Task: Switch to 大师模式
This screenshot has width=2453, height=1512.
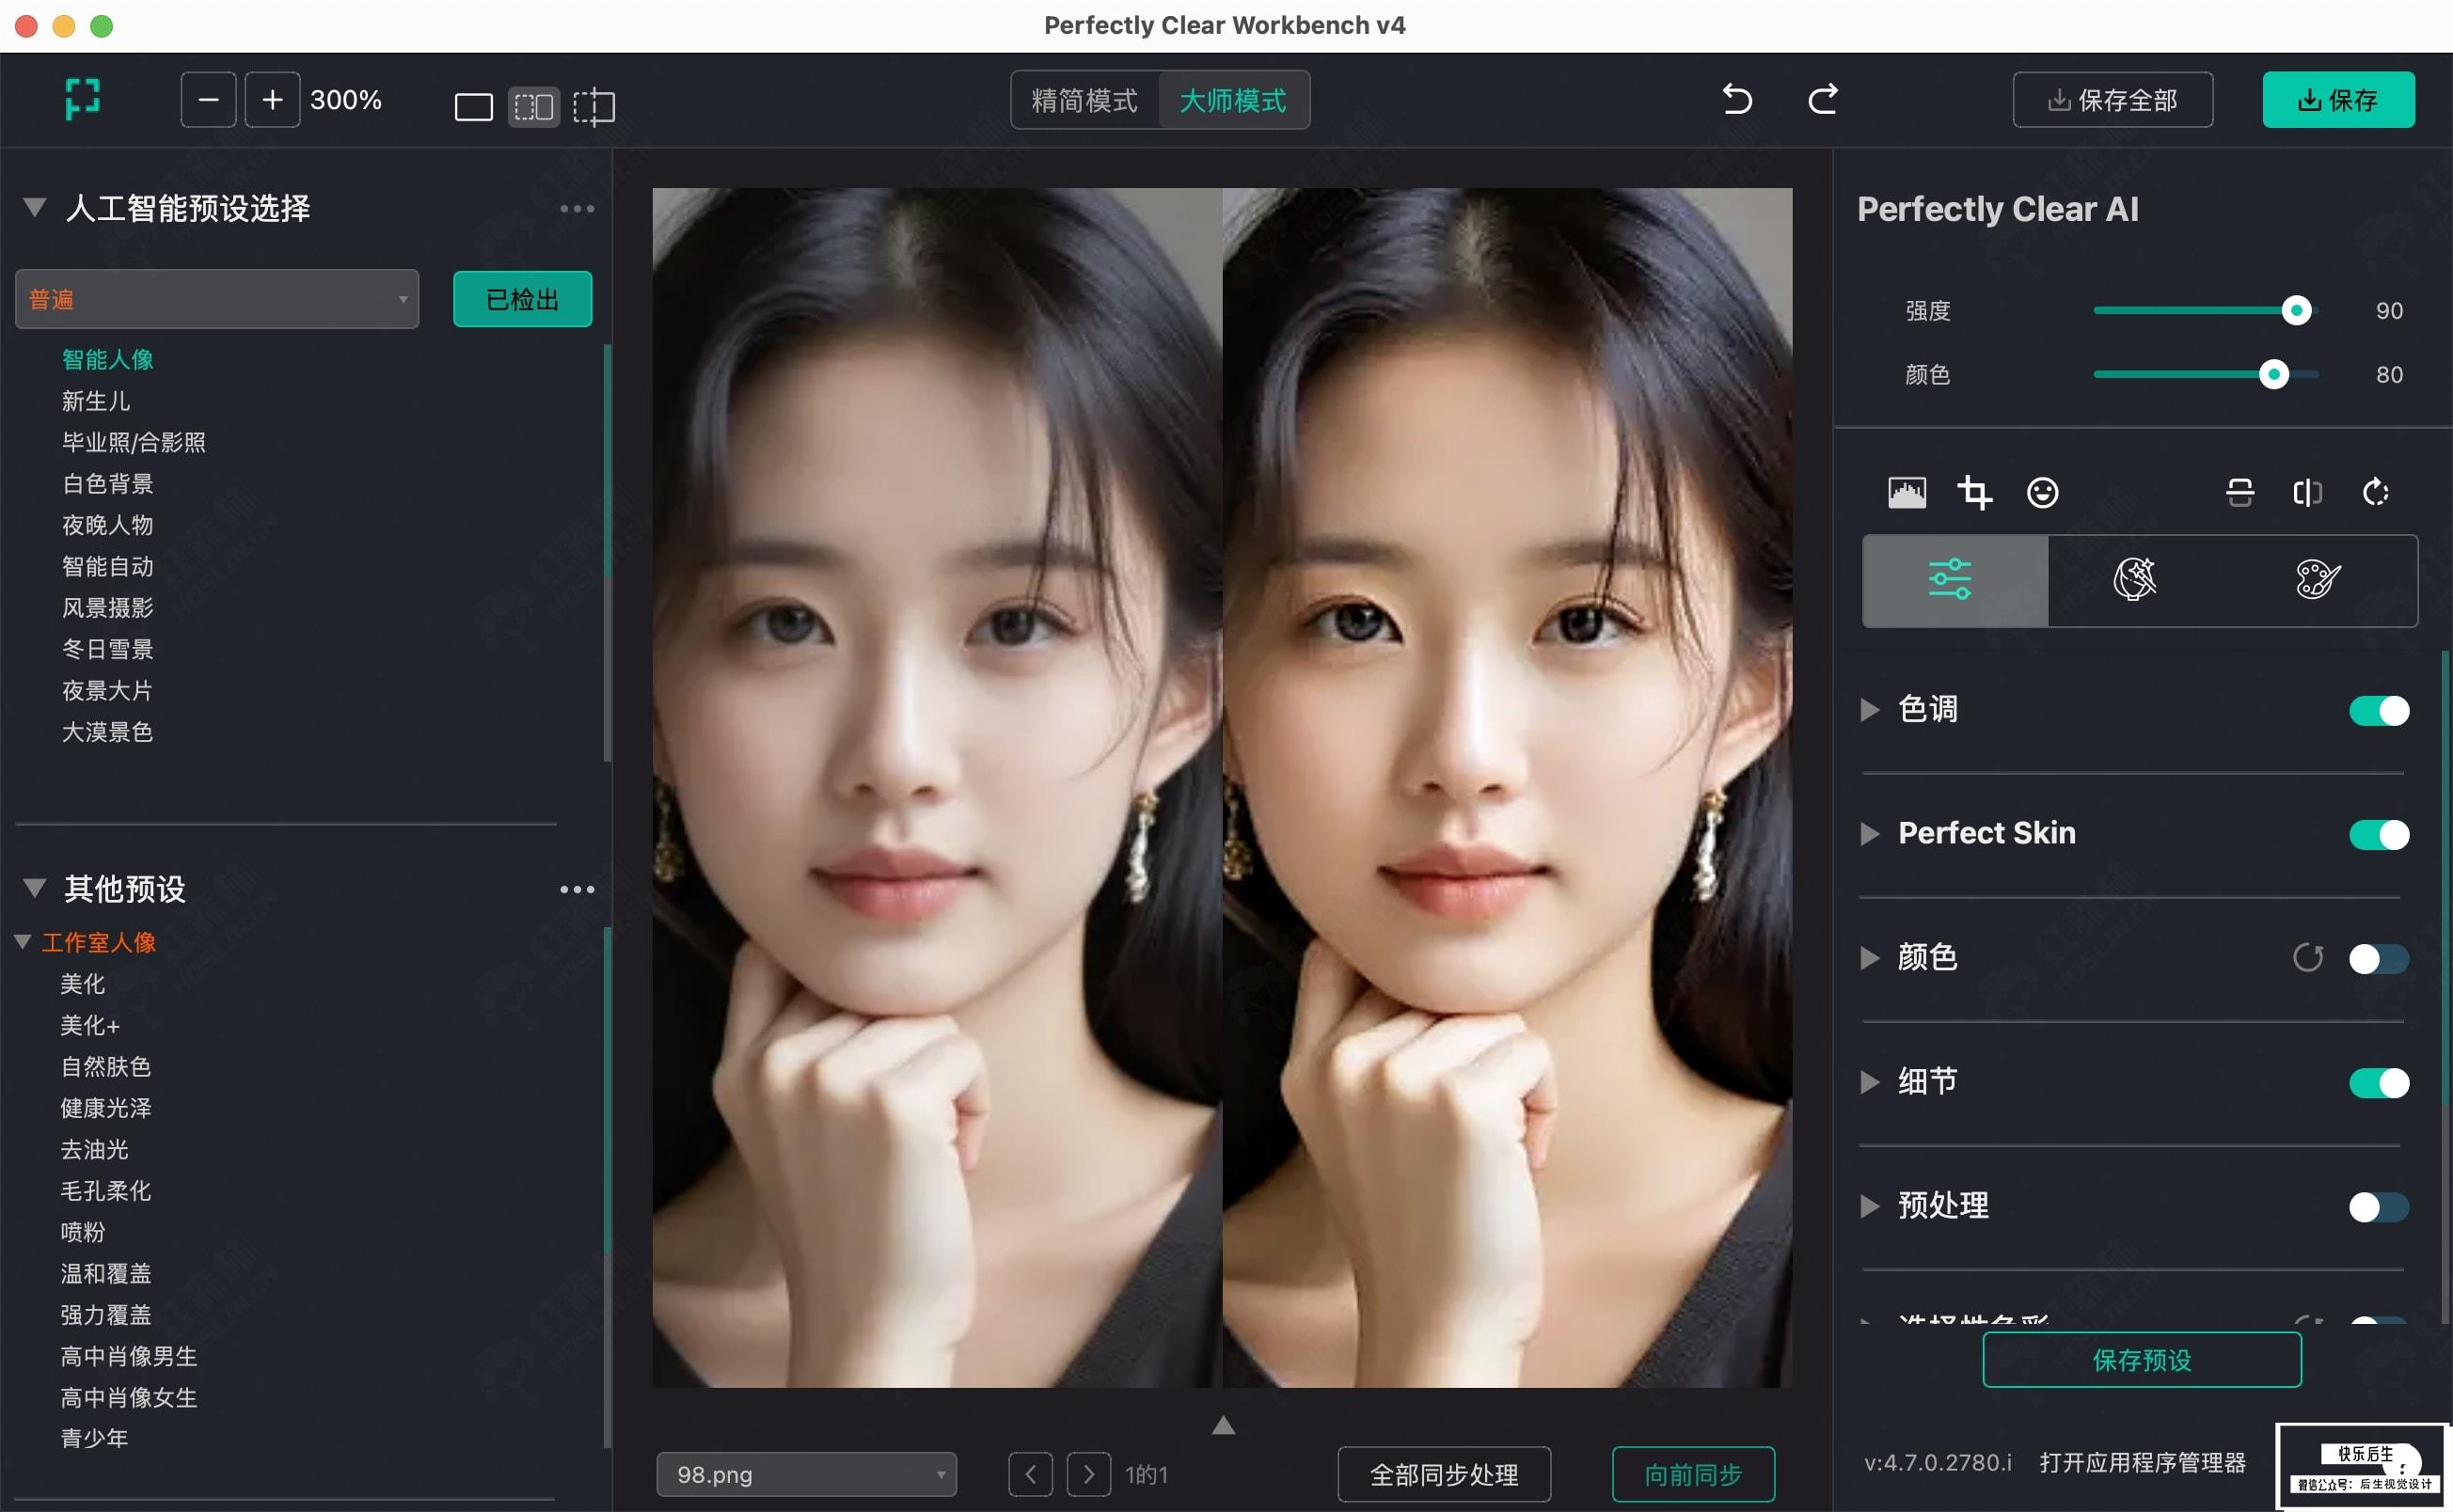Action: pos(1233,100)
